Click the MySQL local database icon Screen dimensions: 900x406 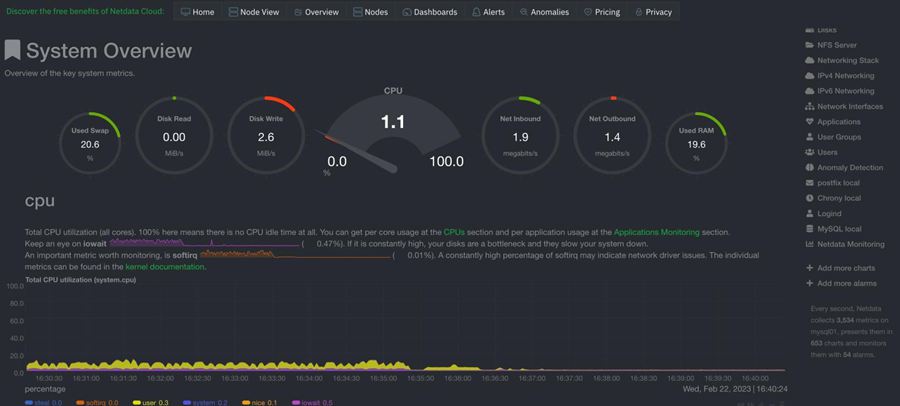(809, 229)
